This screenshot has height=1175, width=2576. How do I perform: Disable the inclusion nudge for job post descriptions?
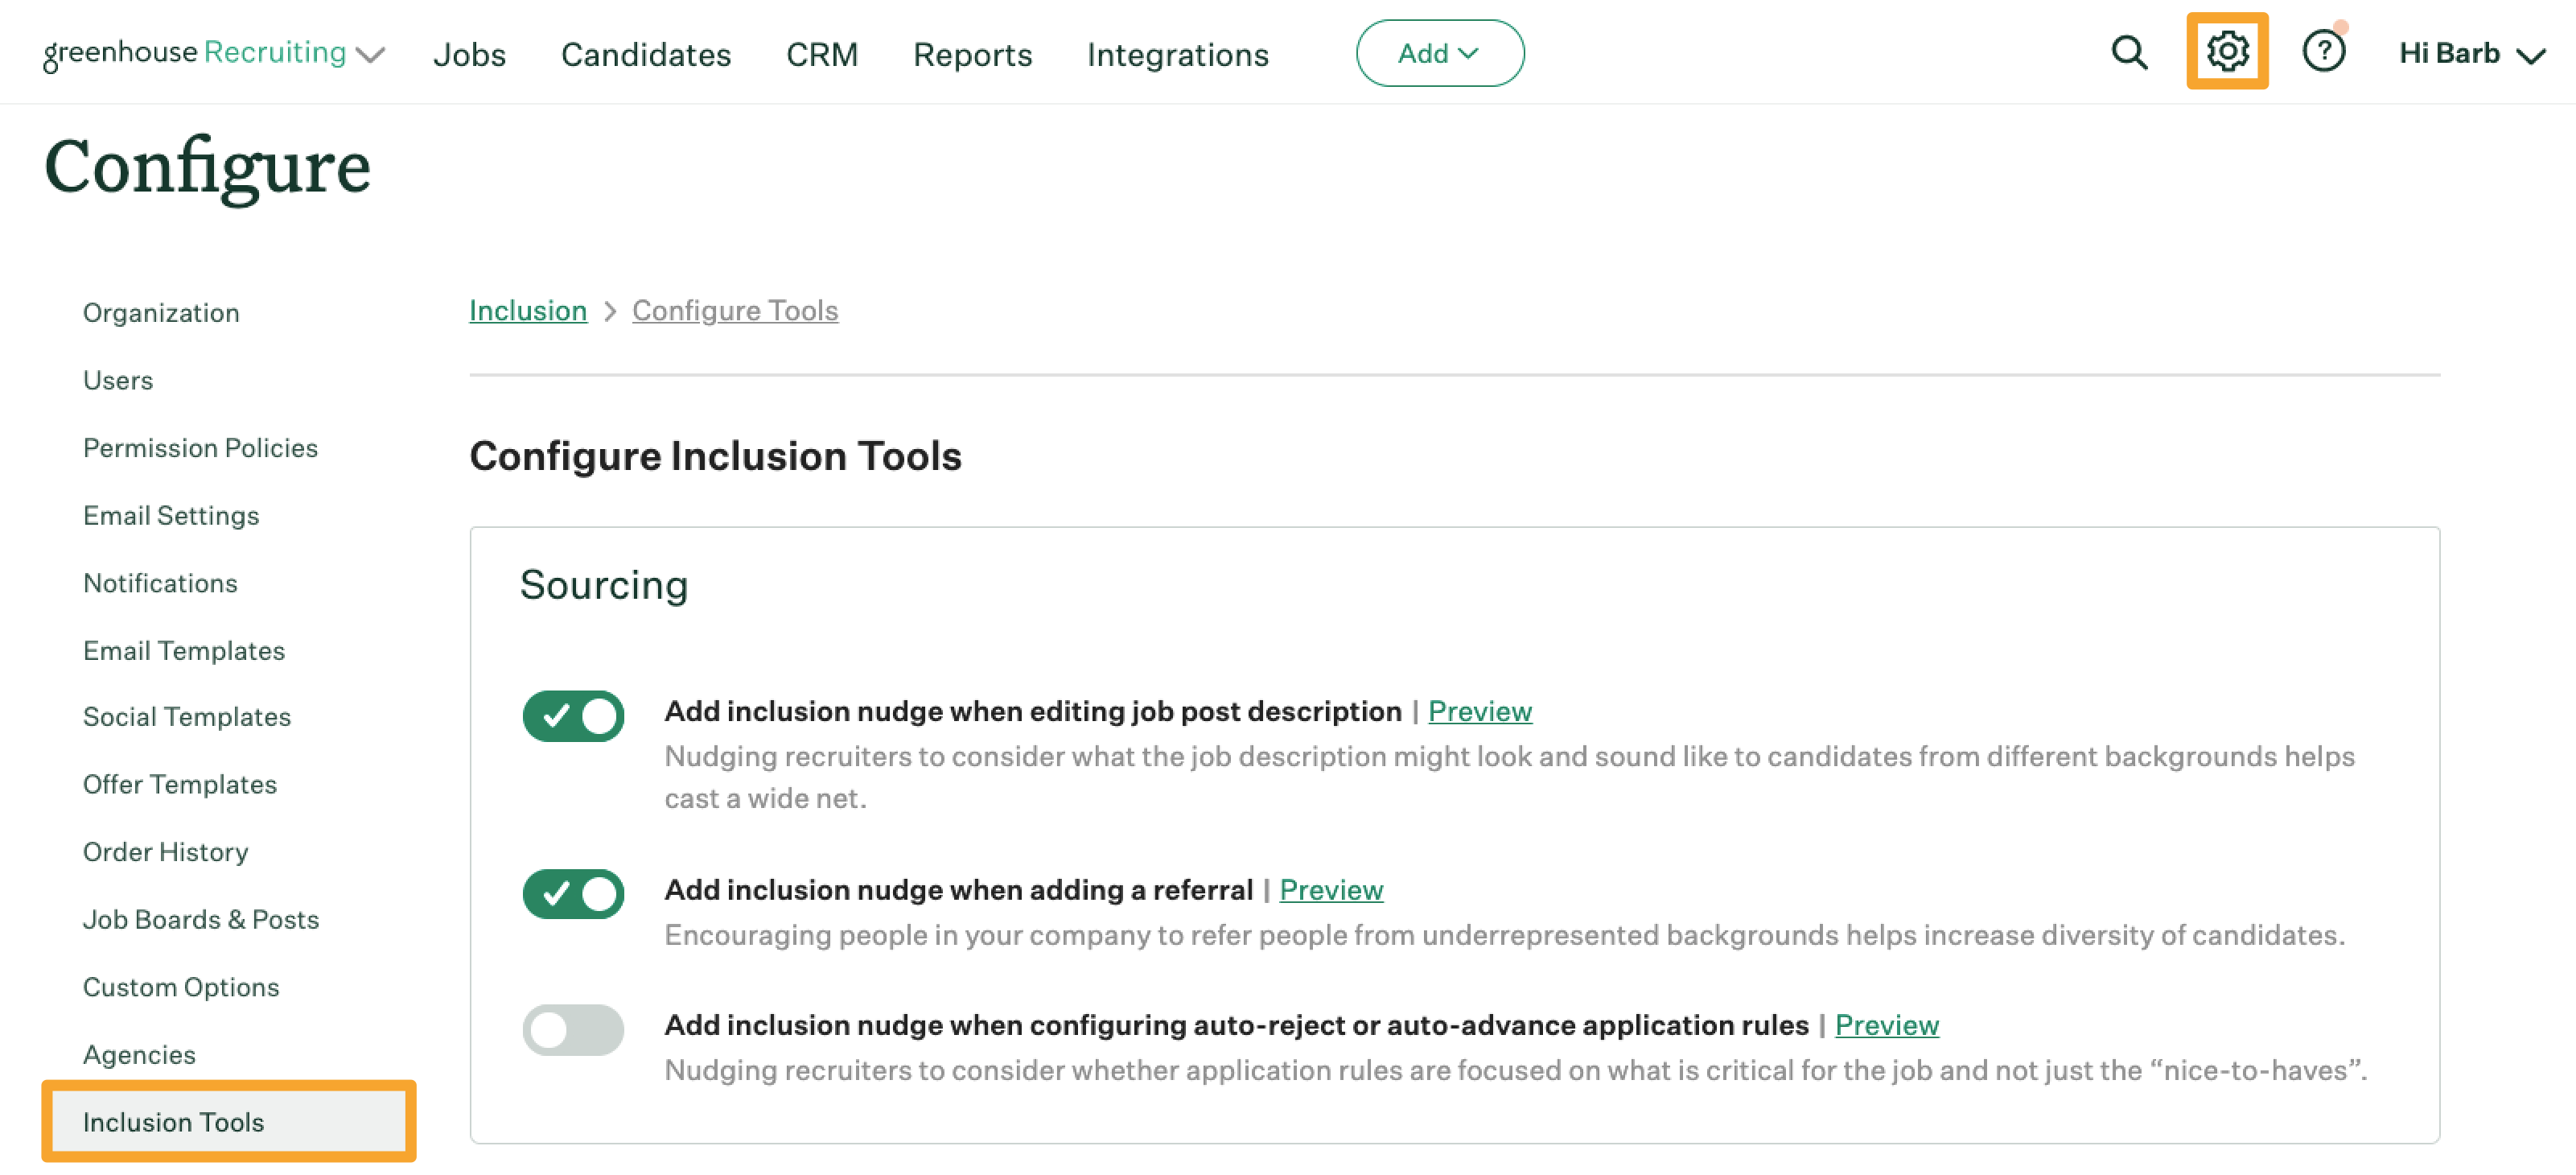click(x=573, y=714)
